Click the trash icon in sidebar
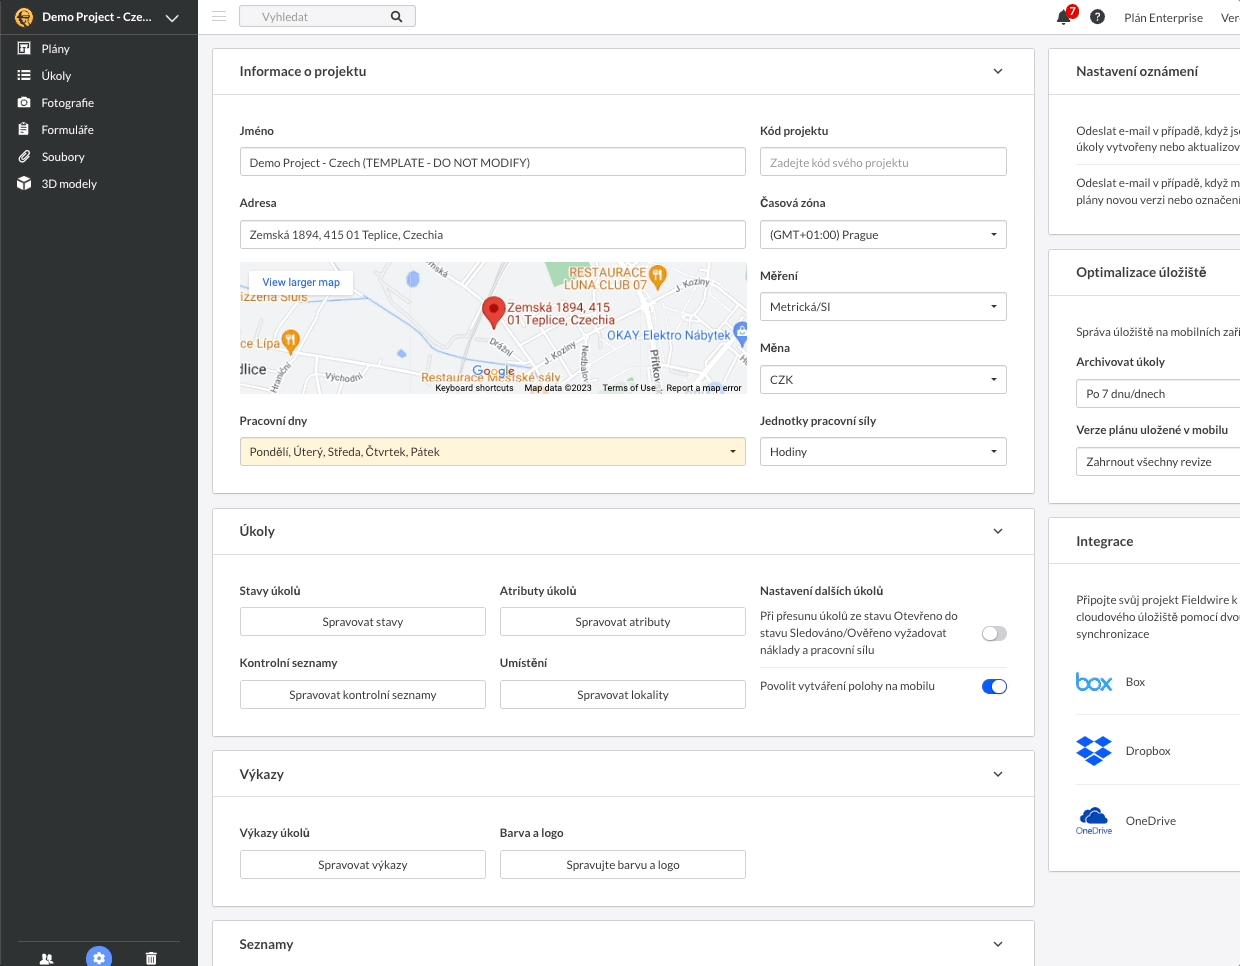1240x966 pixels. (151, 958)
